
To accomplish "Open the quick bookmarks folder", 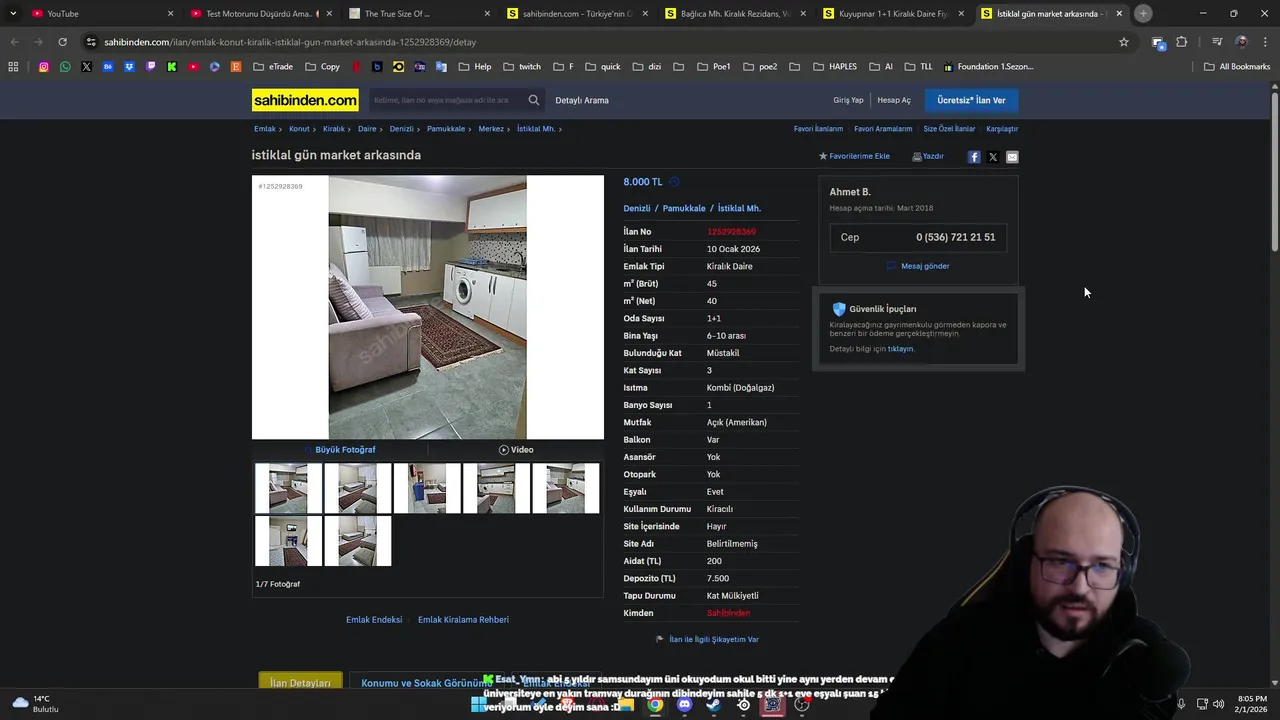I will 603,67.
